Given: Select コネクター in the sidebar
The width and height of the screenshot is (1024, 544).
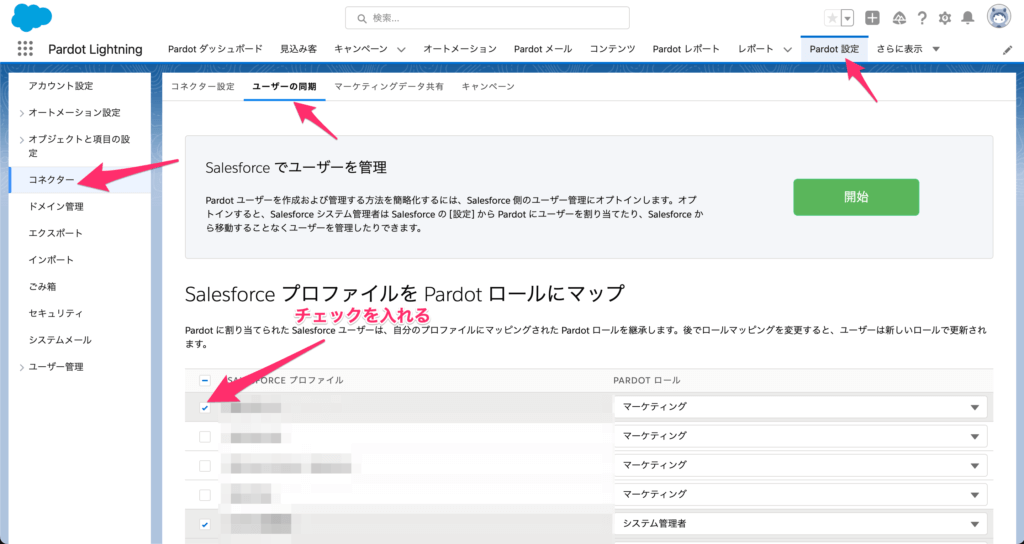Looking at the screenshot, I should 52,180.
